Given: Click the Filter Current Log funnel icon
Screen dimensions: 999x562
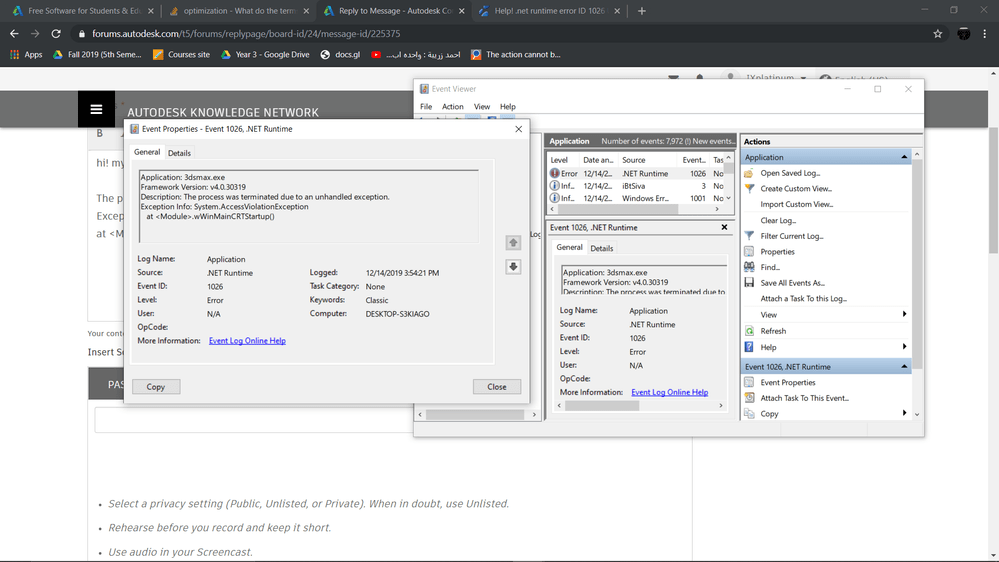Looking at the screenshot, I should [x=749, y=236].
